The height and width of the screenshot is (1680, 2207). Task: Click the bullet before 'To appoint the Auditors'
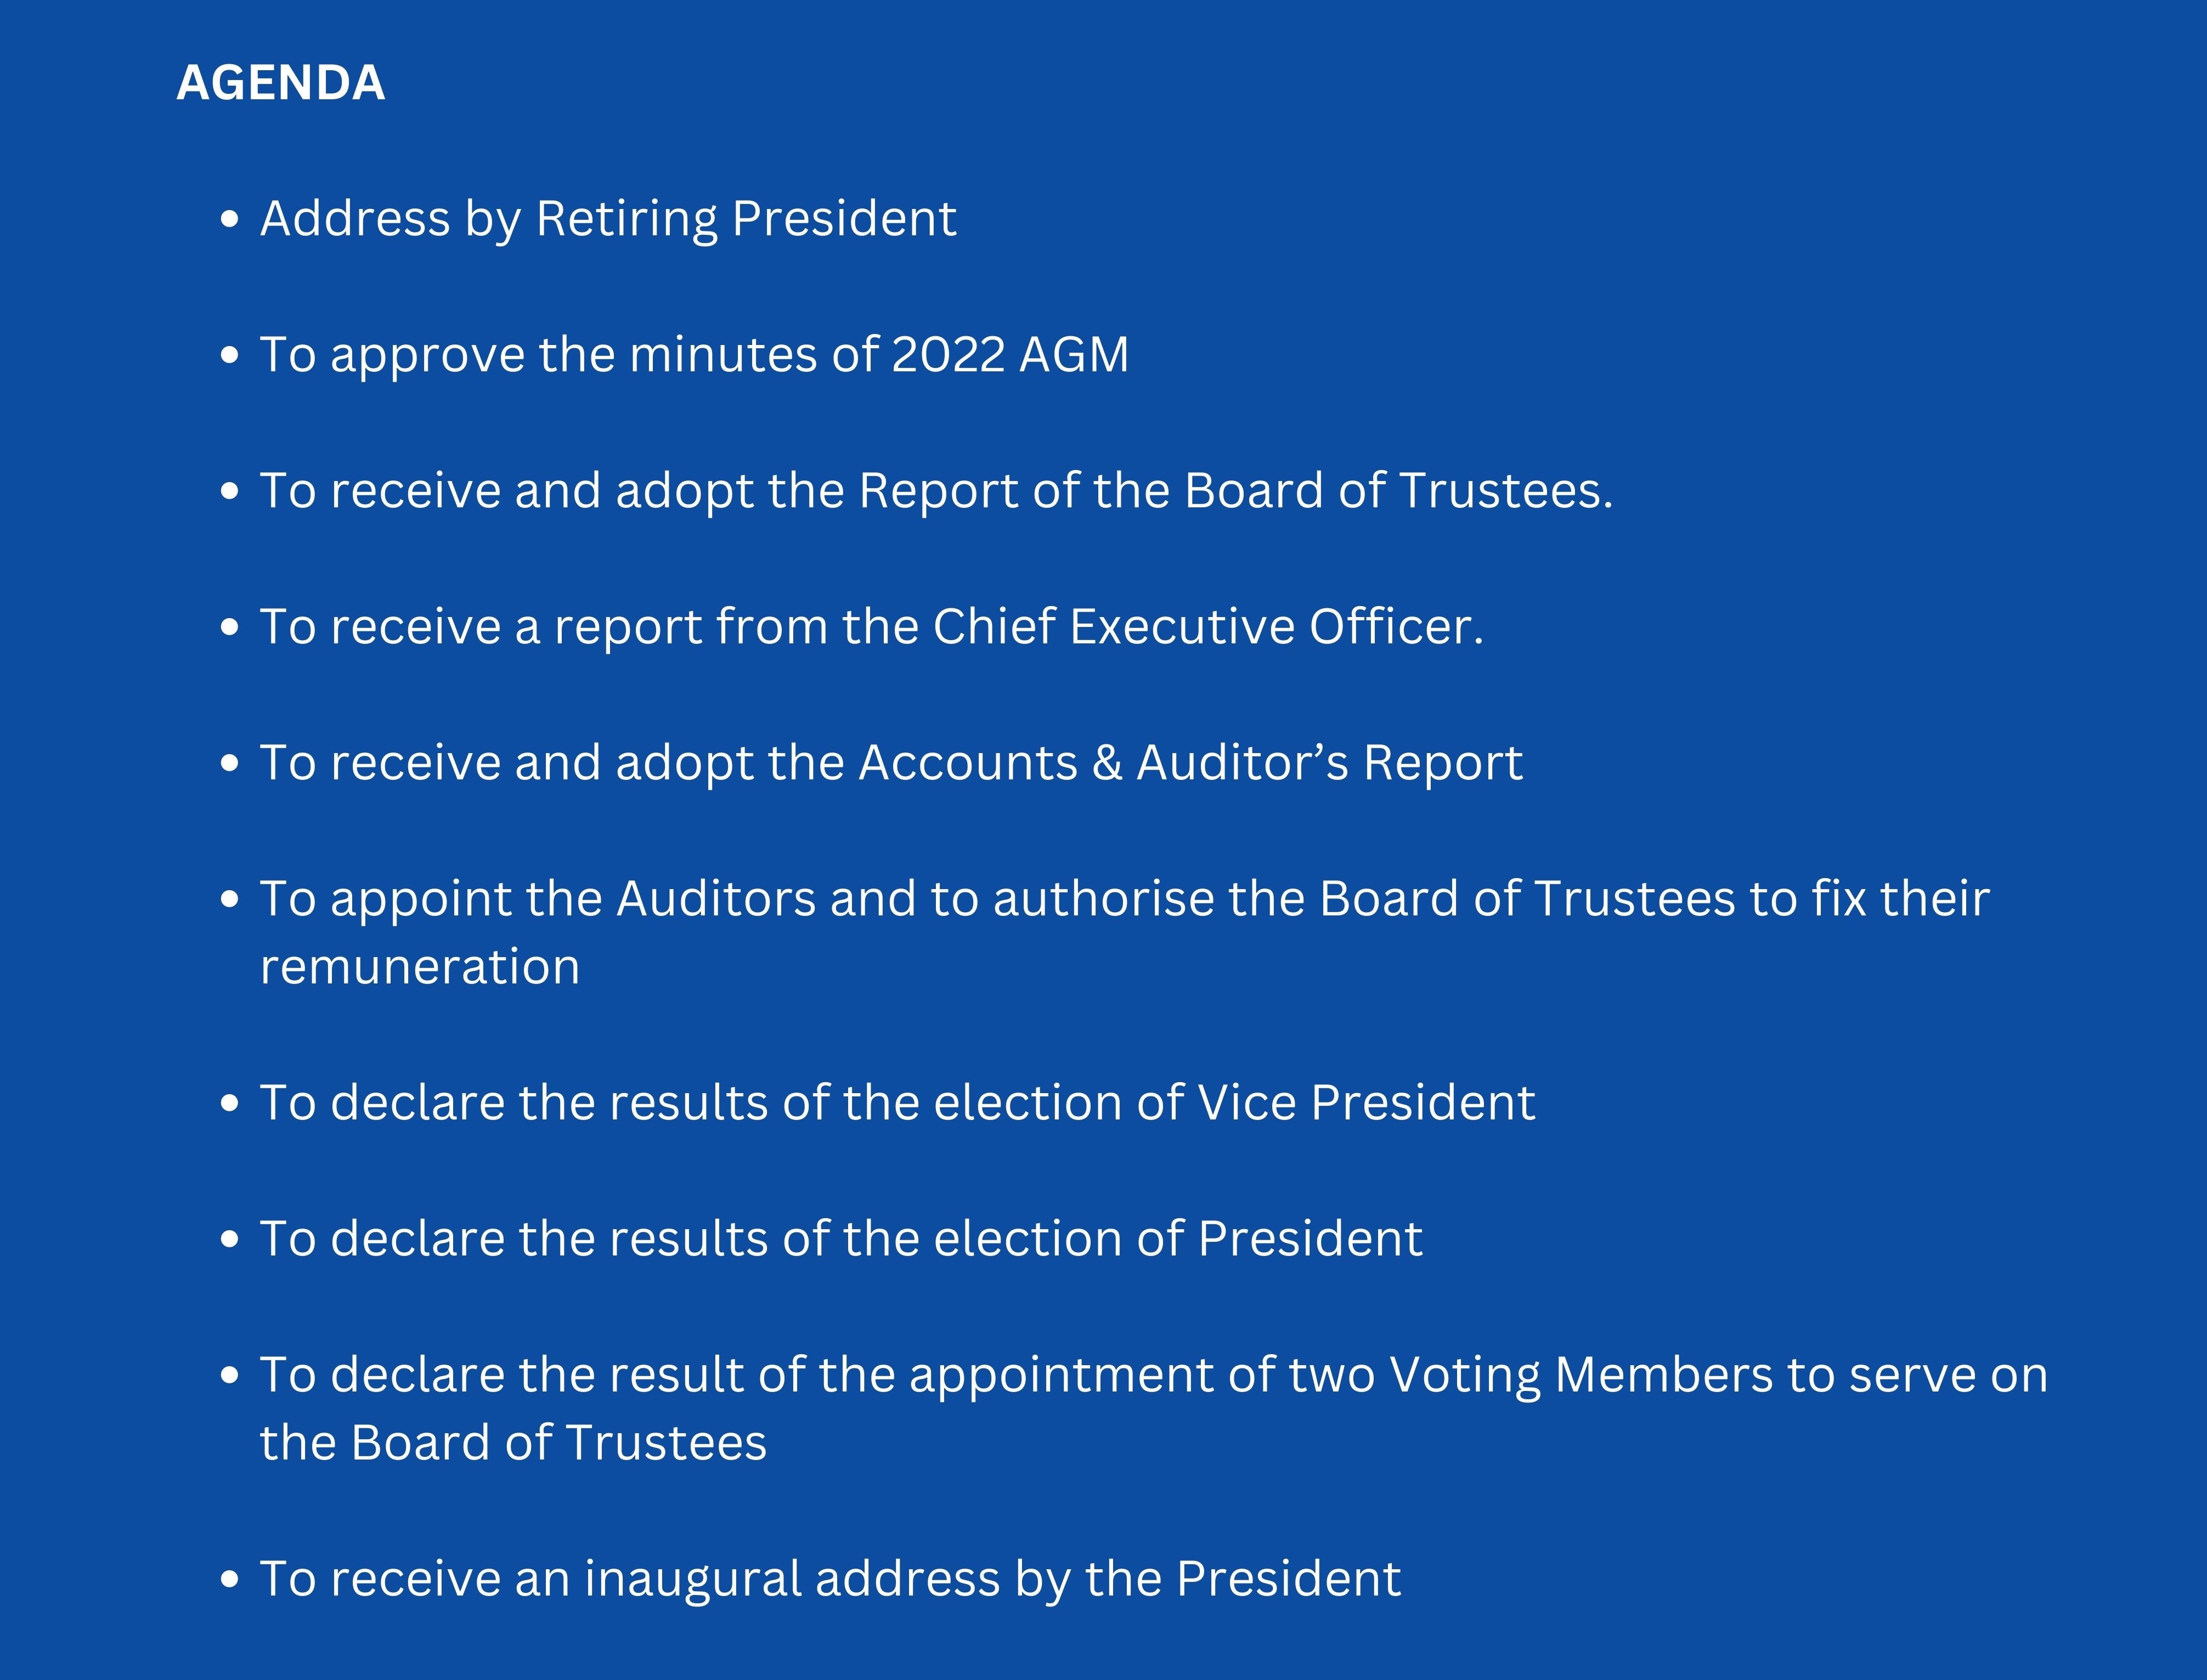point(230,899)
